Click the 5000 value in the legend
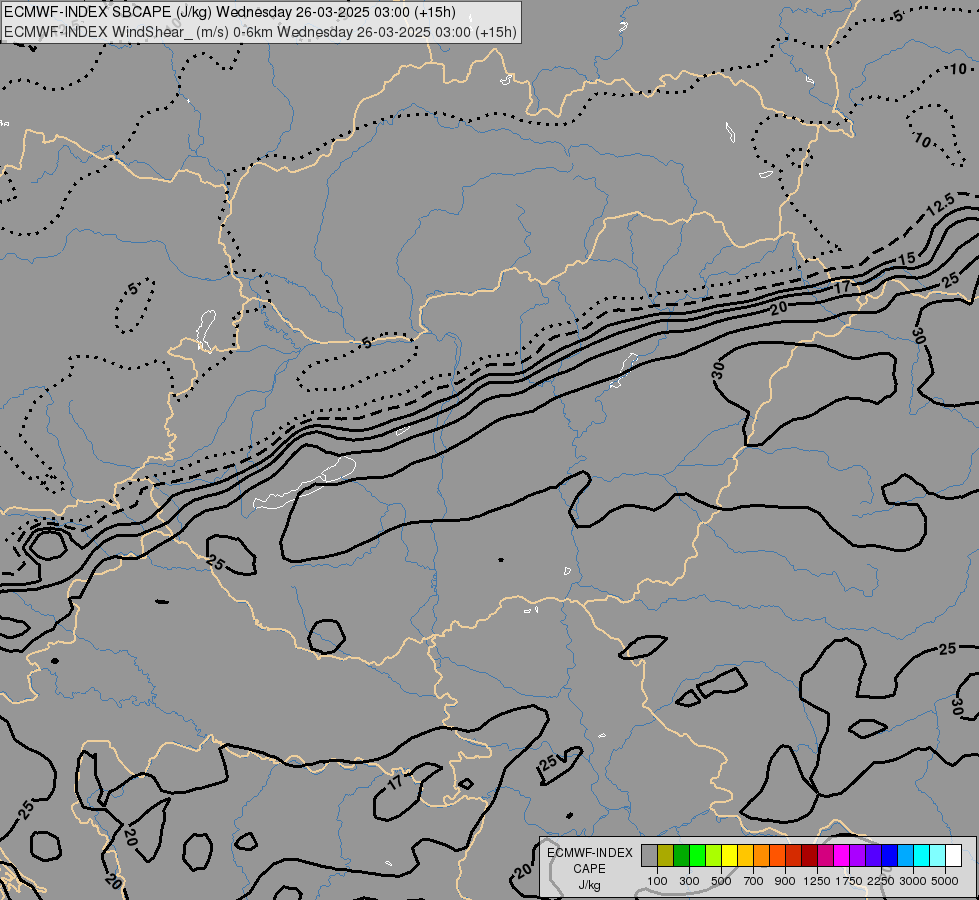This screenshot has width=979, height=900. [945, 881]
